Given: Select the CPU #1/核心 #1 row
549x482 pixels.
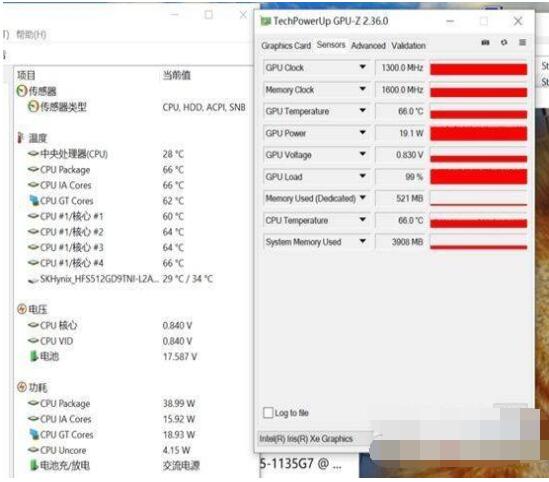Looking at the screenshot, I should (x=106, y=216).
